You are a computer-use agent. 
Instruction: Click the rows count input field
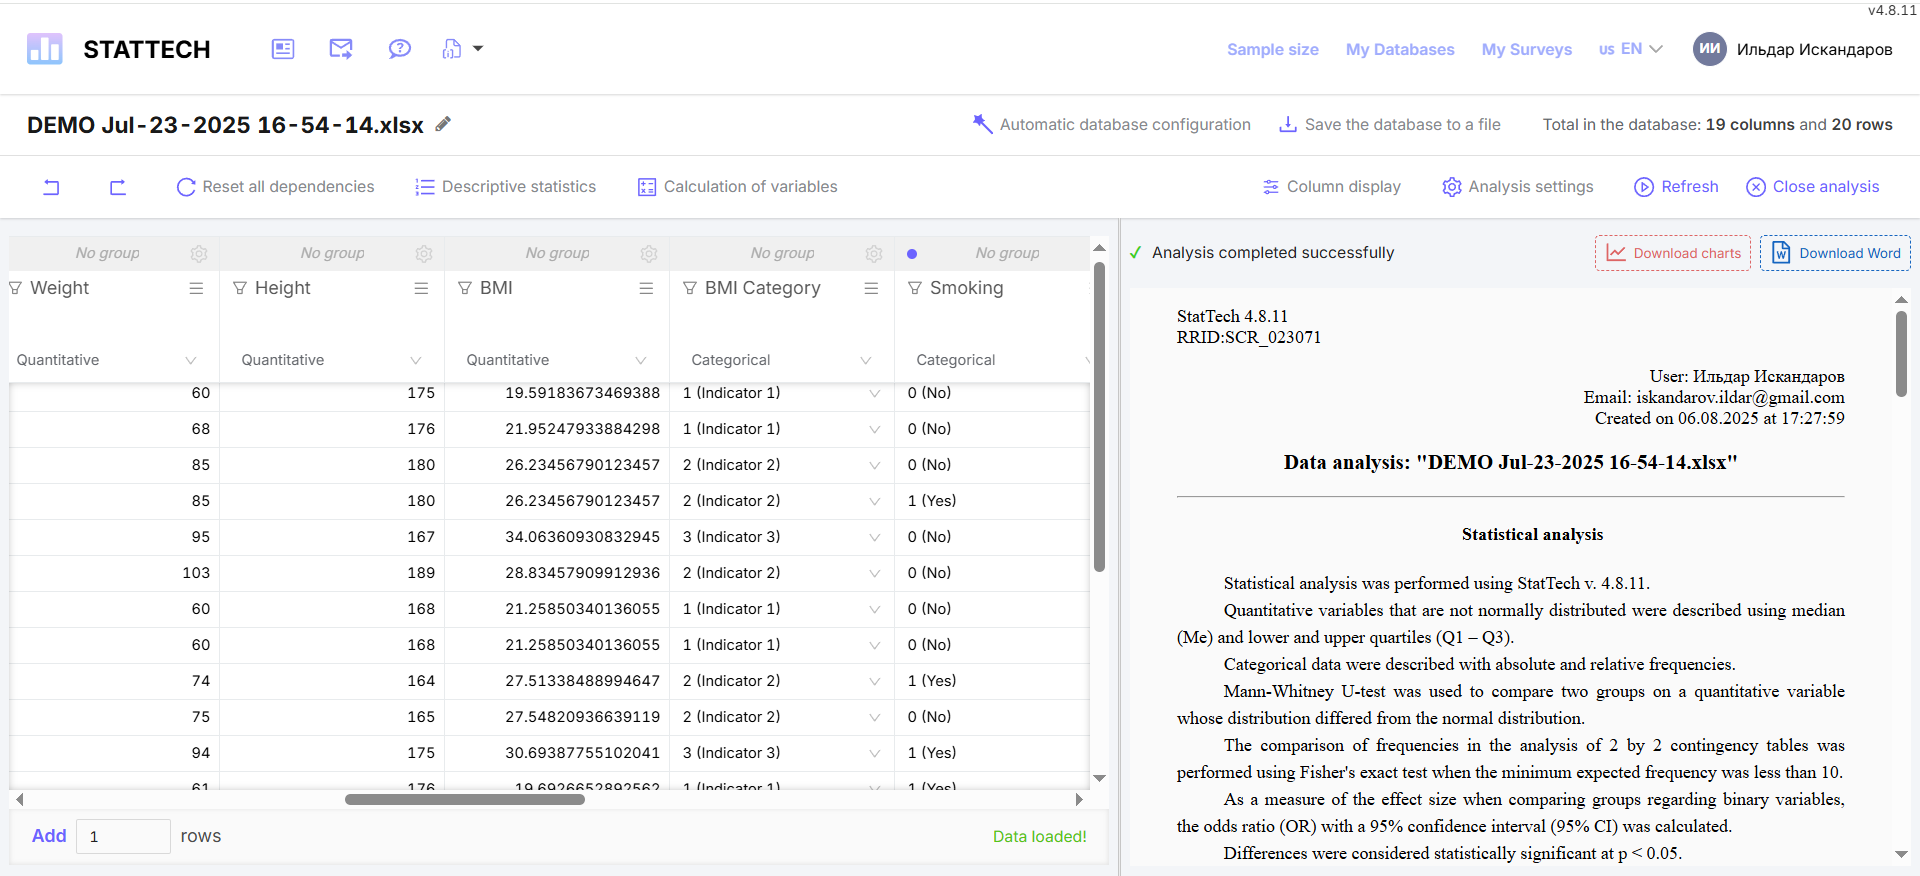(123, 836)
